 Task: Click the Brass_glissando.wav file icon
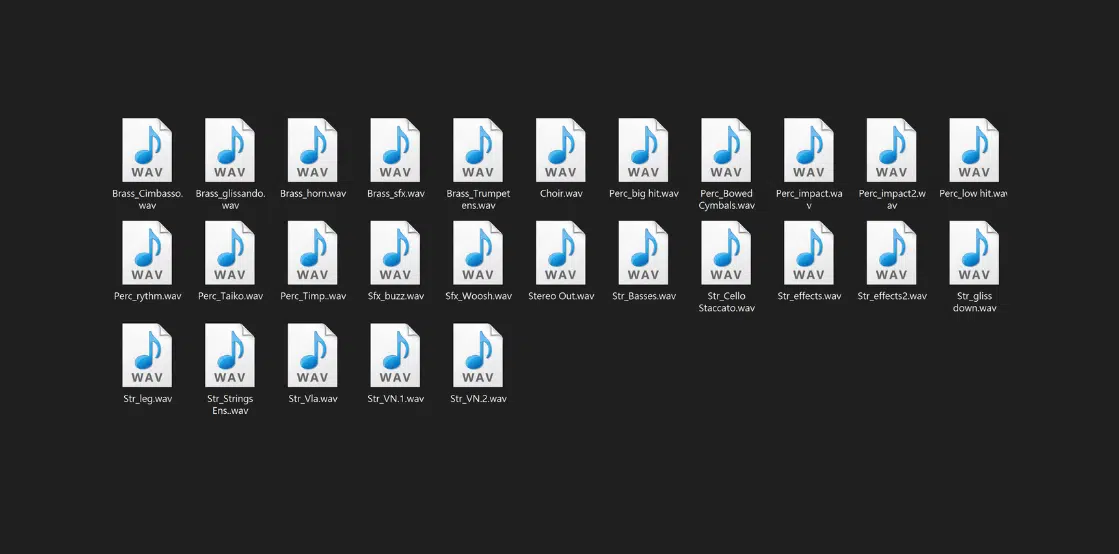[230, 150]
